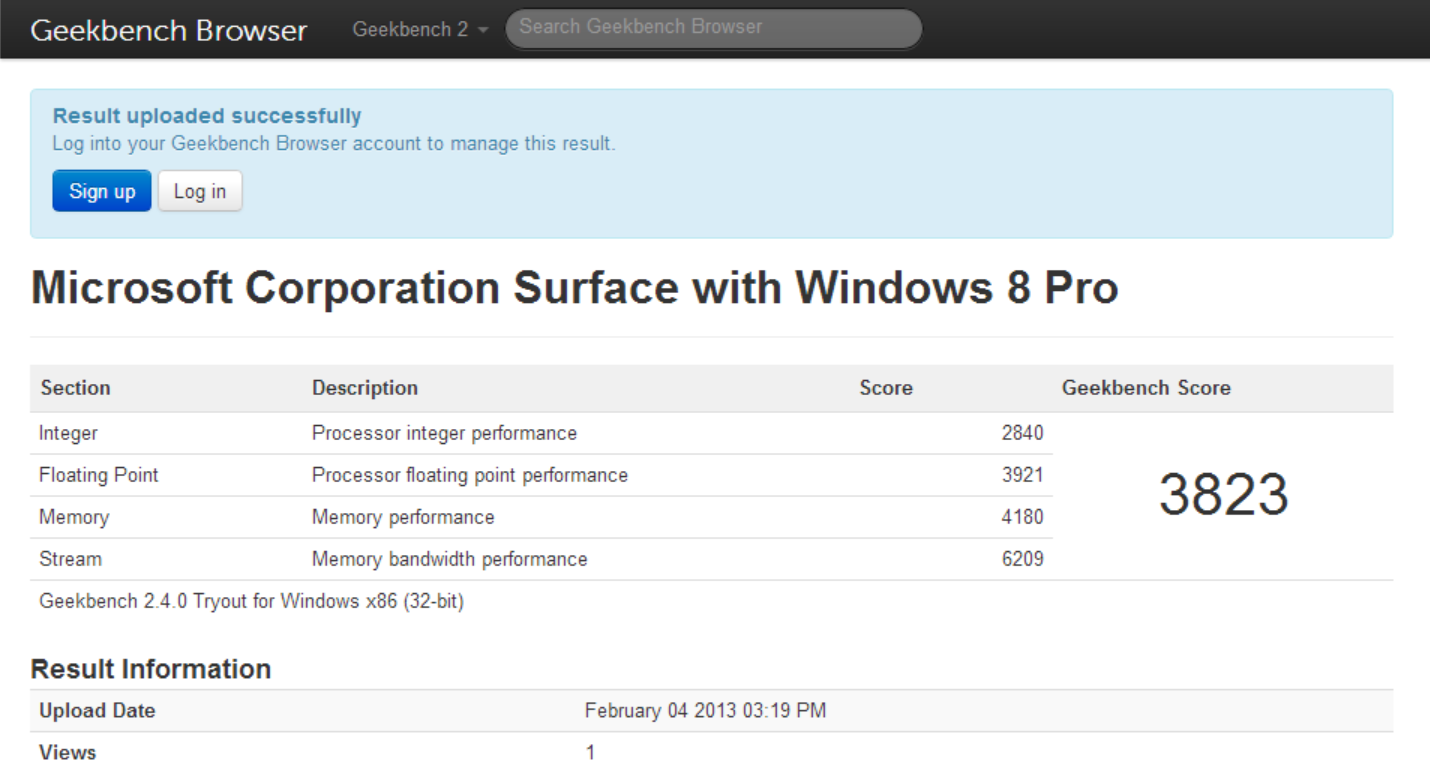Click the Result Information heading
Viewport: 1430px width, 780px height.
coord(151,669)
